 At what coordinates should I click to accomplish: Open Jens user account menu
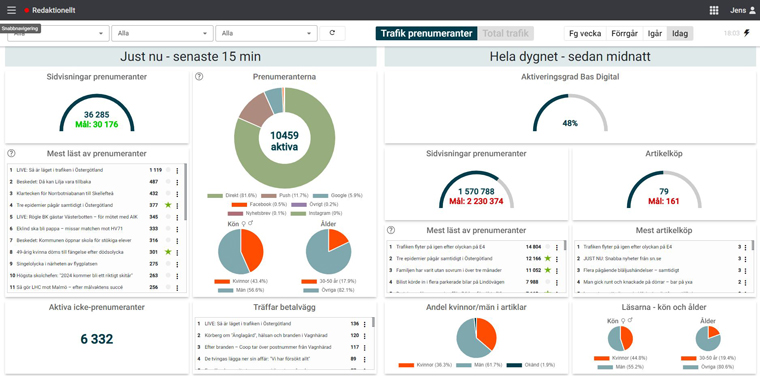point(743,10)
